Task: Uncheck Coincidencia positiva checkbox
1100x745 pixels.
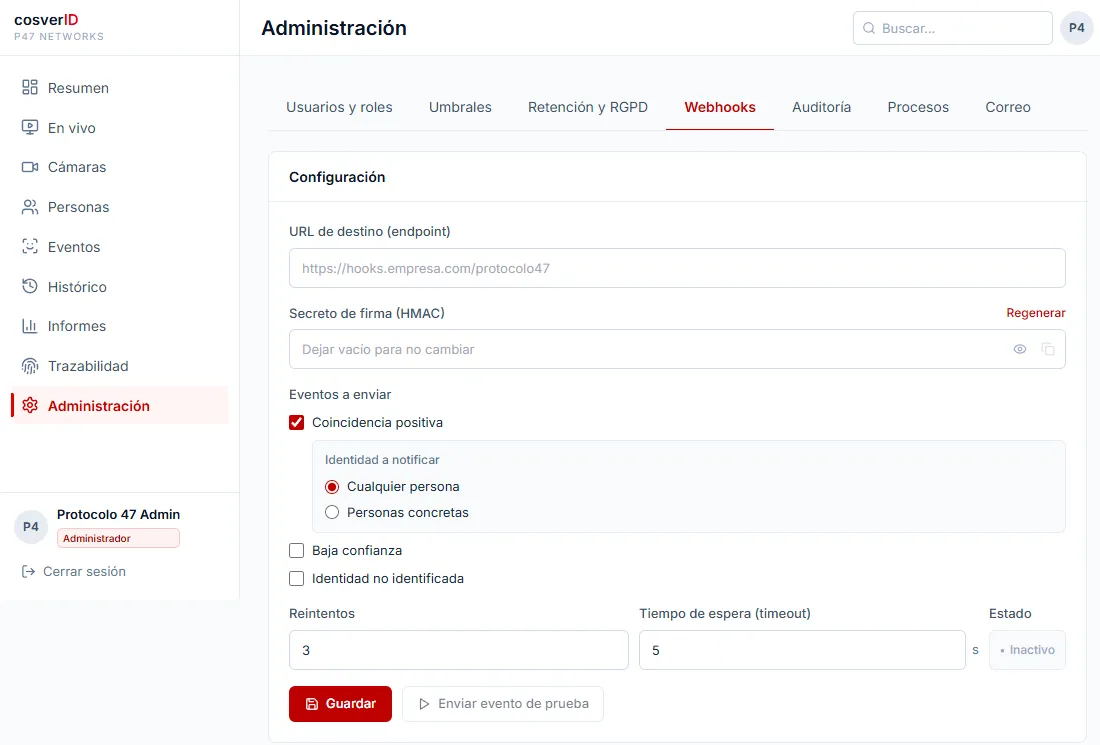Action: (x=297, y=422)
